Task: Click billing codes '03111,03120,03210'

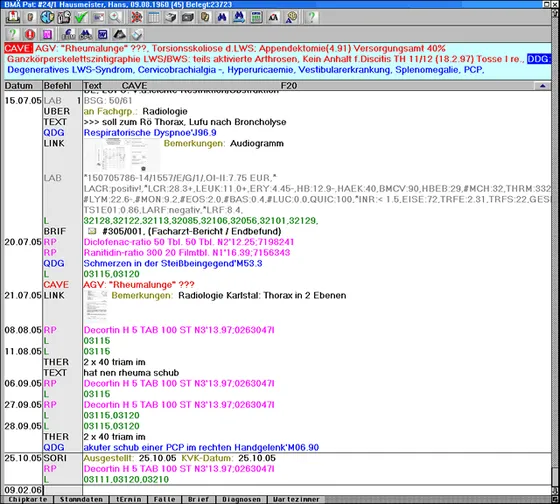Action: (x=126, y=479)
